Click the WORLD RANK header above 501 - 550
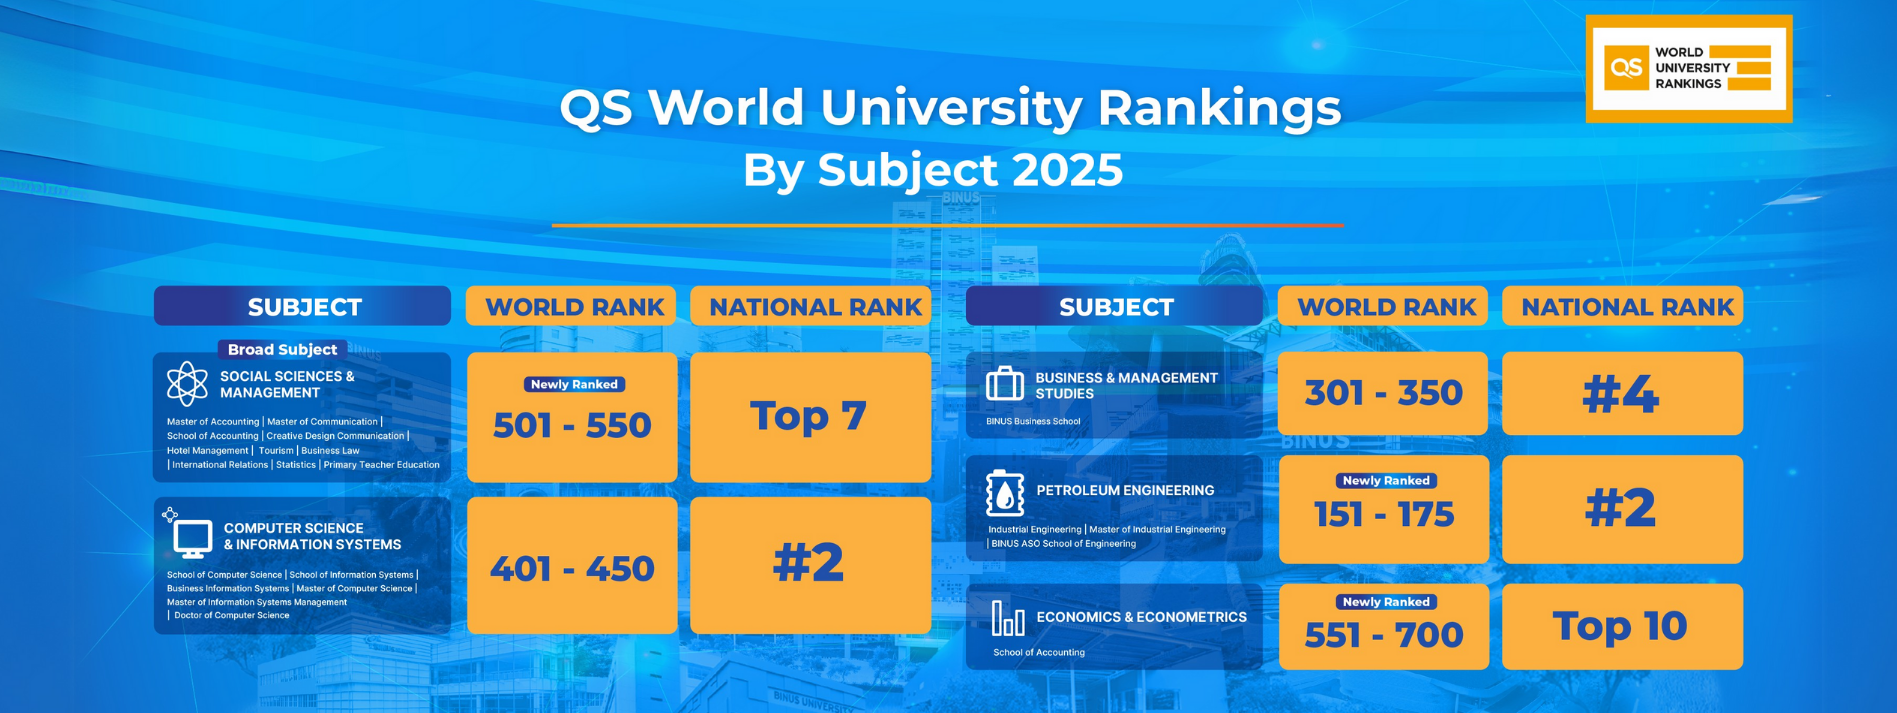 pos(572,306)
